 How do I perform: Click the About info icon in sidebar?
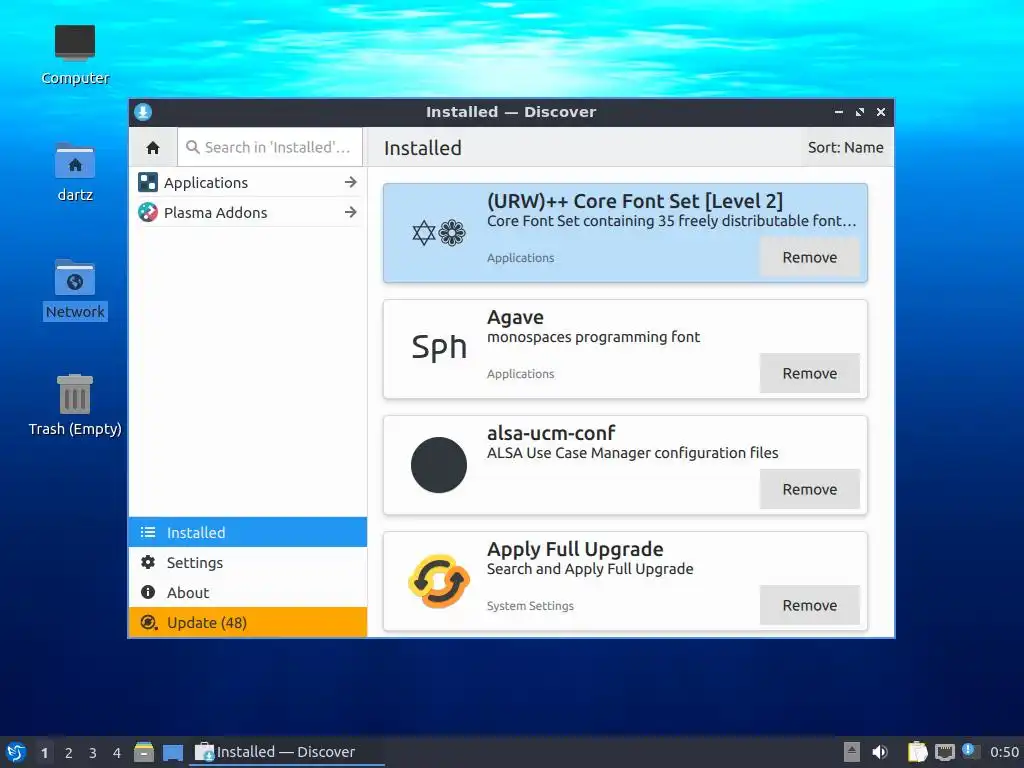tap(148, 592)
